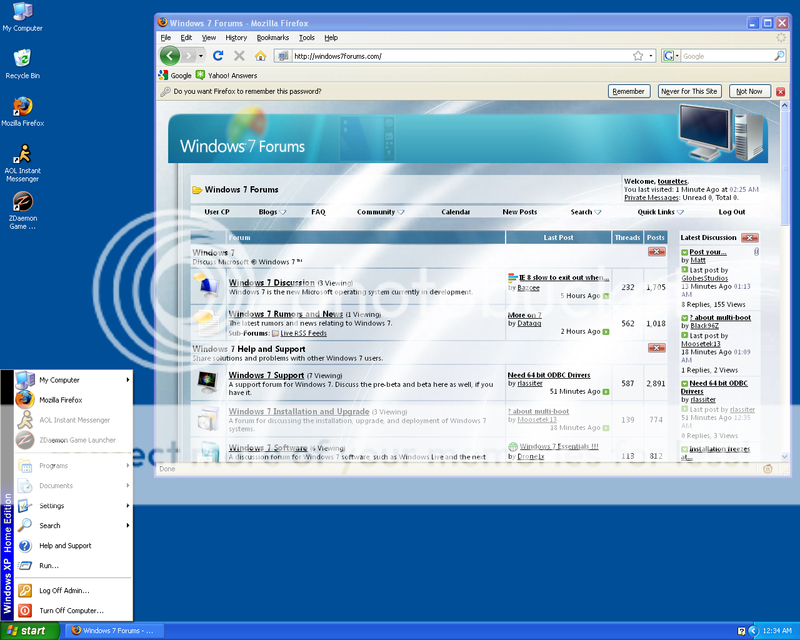Expand Search submenu in Start menu

[x=128, y=526]
